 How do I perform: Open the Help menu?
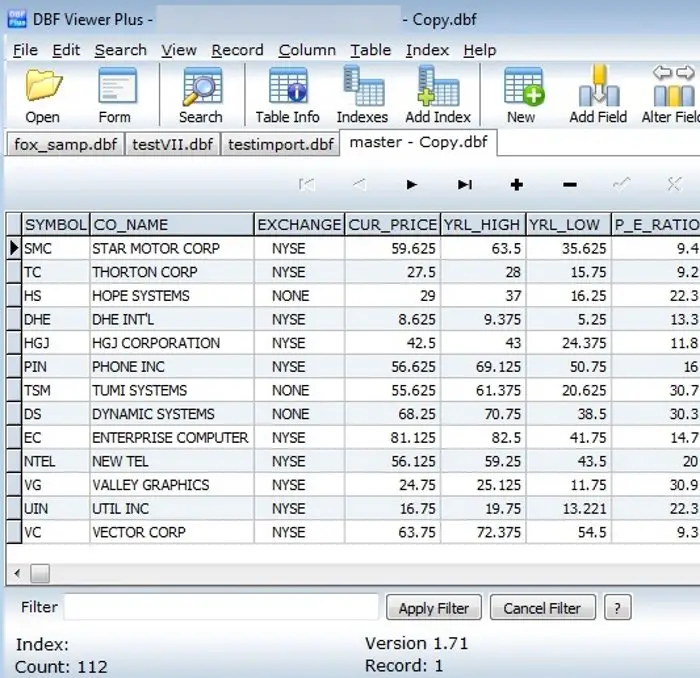pos(480,50)
